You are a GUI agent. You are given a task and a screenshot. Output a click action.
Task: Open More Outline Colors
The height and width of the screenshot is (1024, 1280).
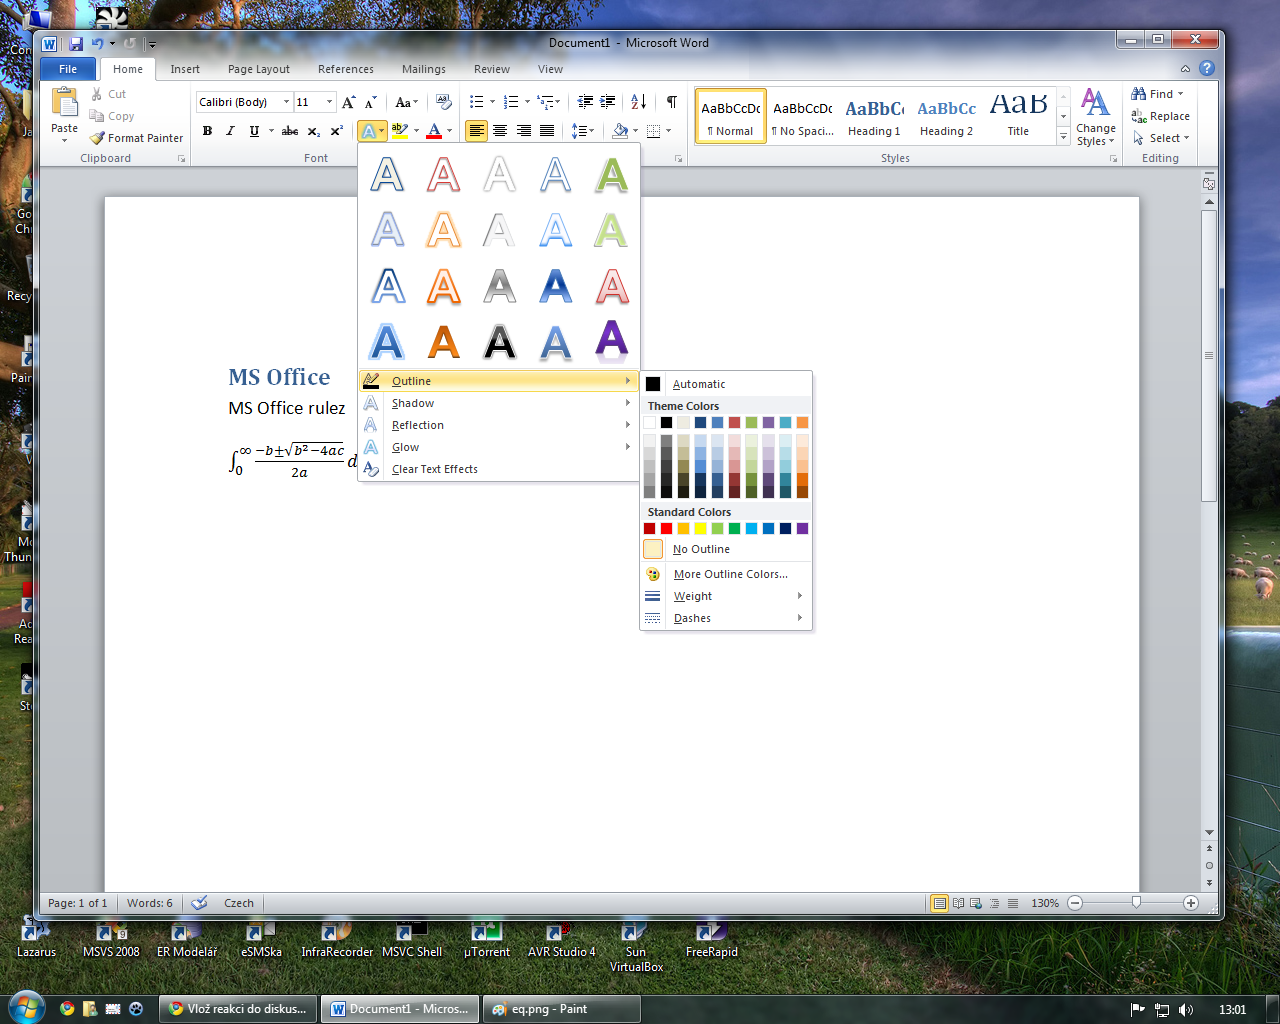click(725, 574)
